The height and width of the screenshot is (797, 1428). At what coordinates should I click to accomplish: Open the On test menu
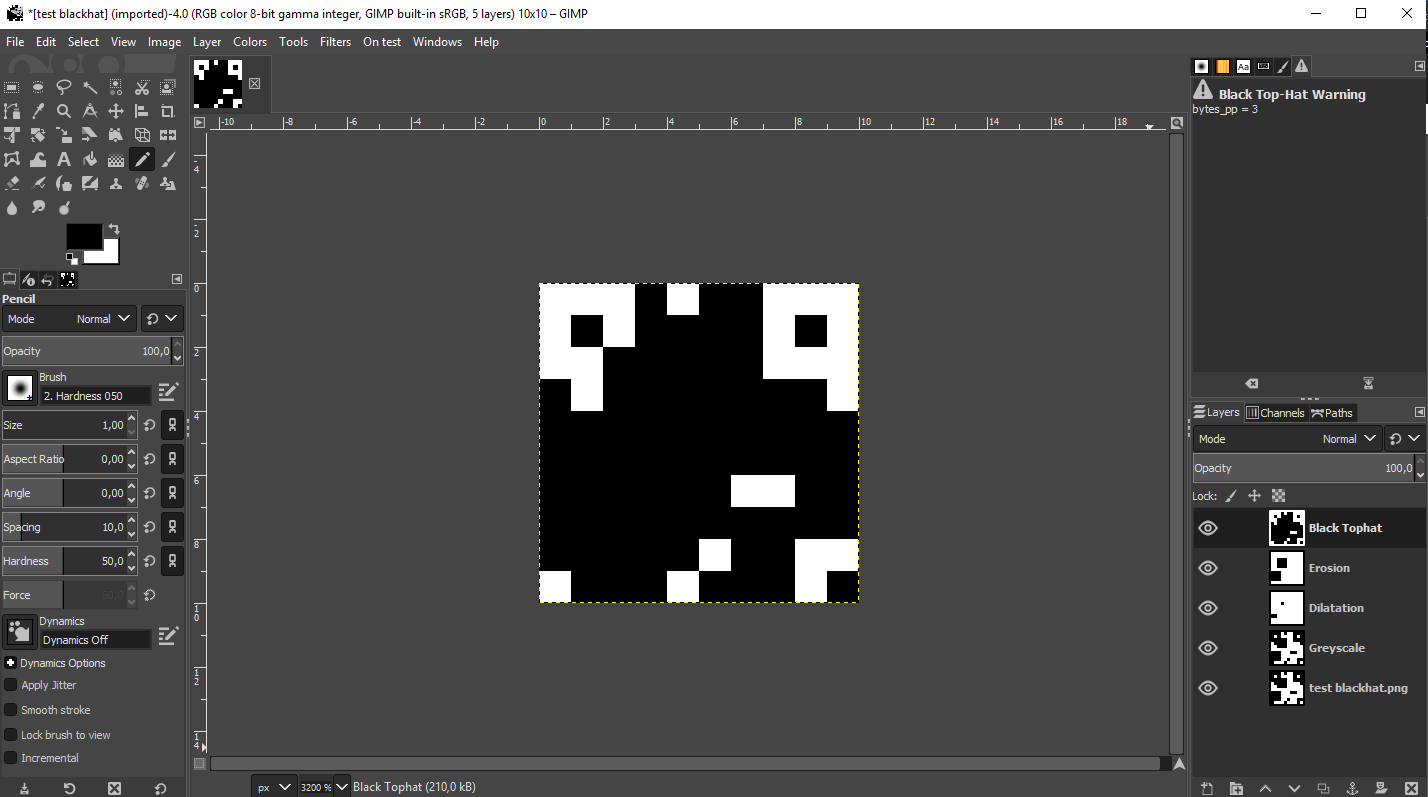click(382, 42)
